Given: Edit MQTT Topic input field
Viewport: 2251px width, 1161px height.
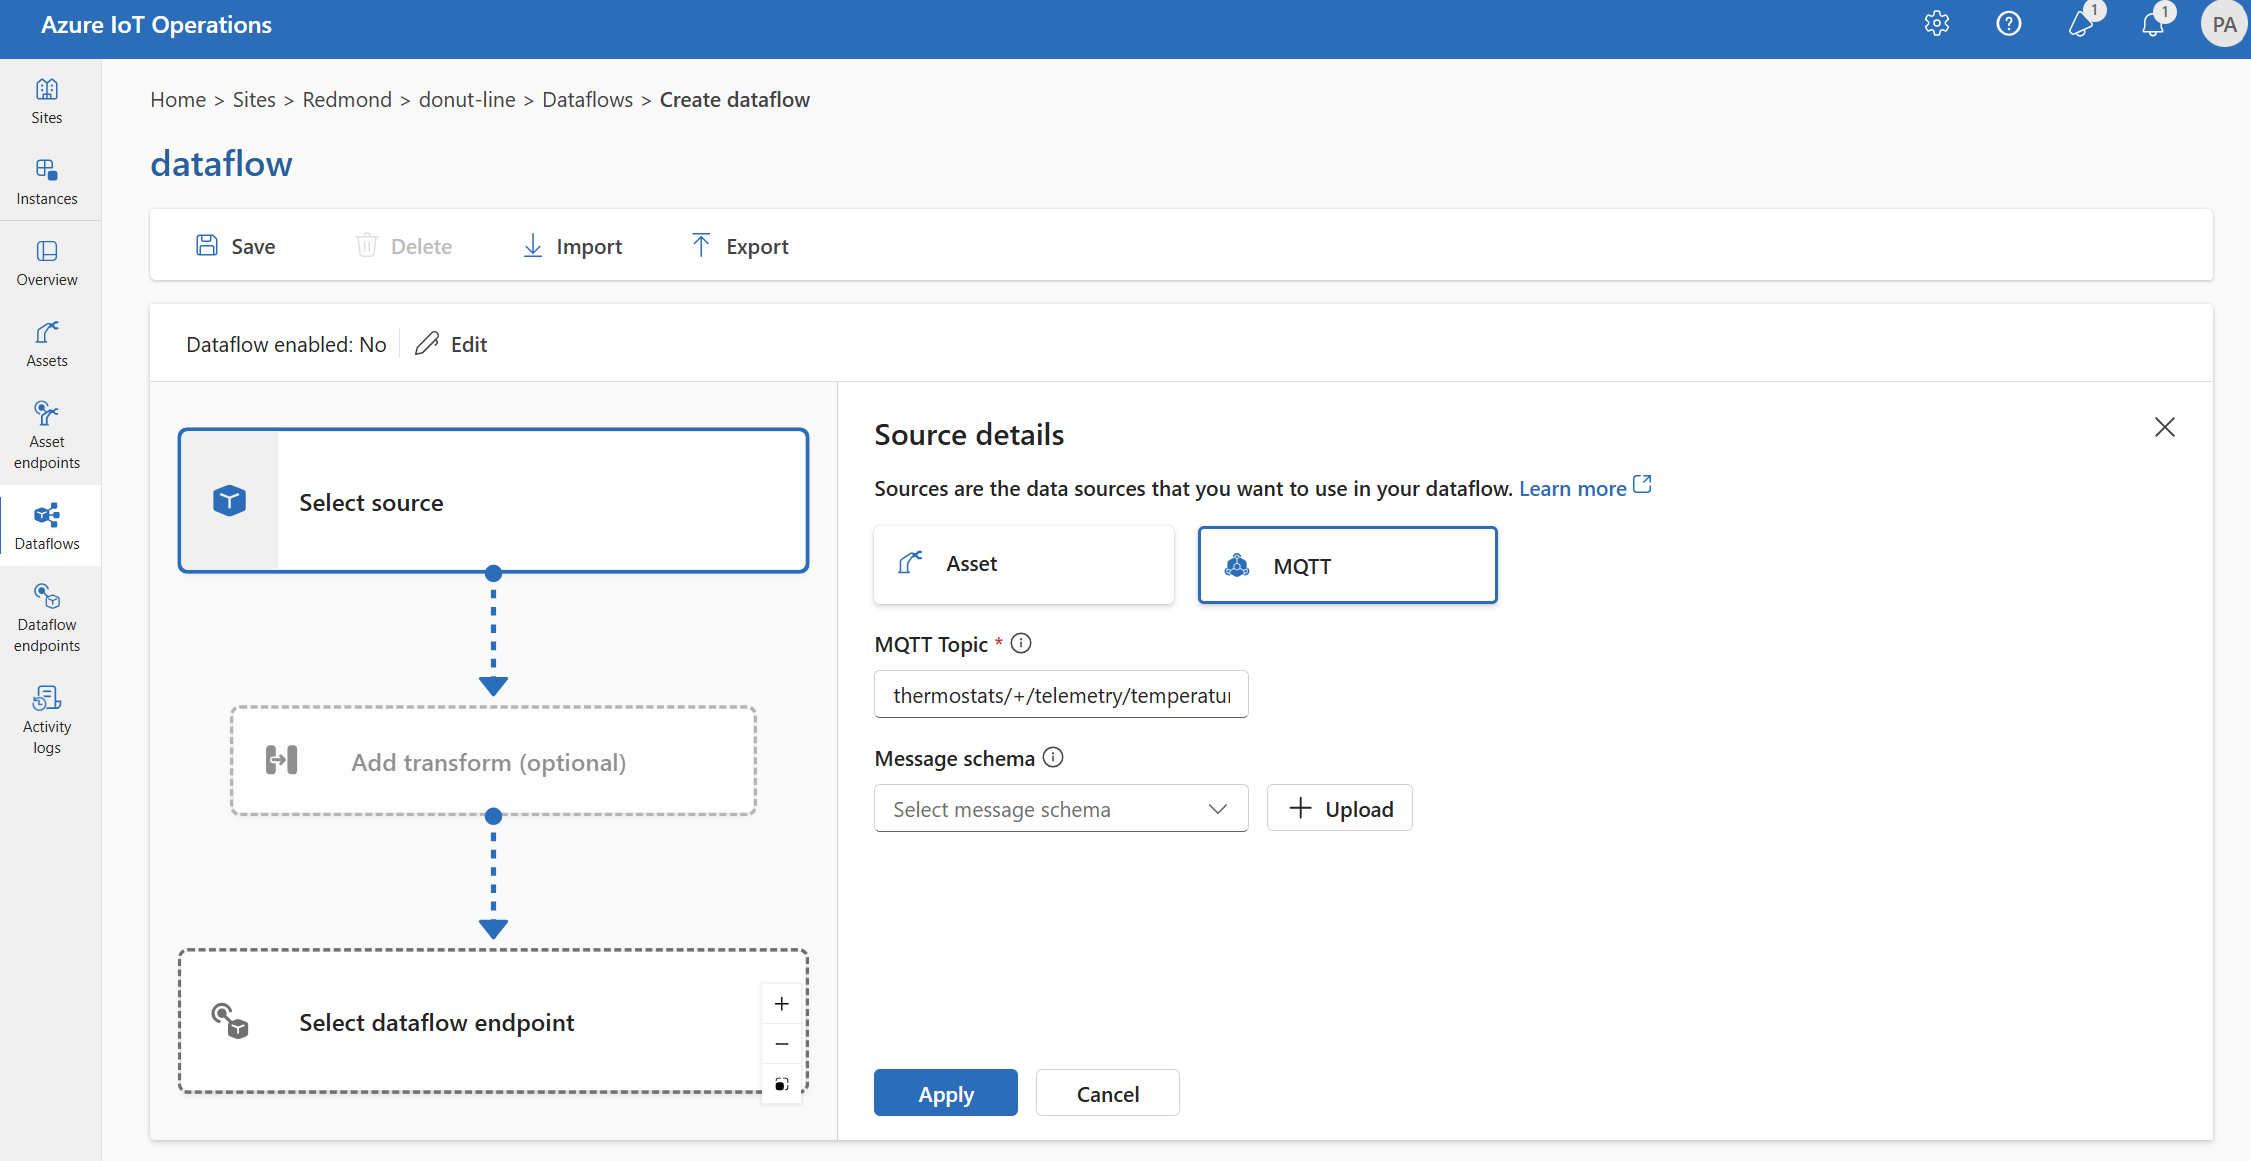Looking at the screenshot, I should tap(1058, 693).
